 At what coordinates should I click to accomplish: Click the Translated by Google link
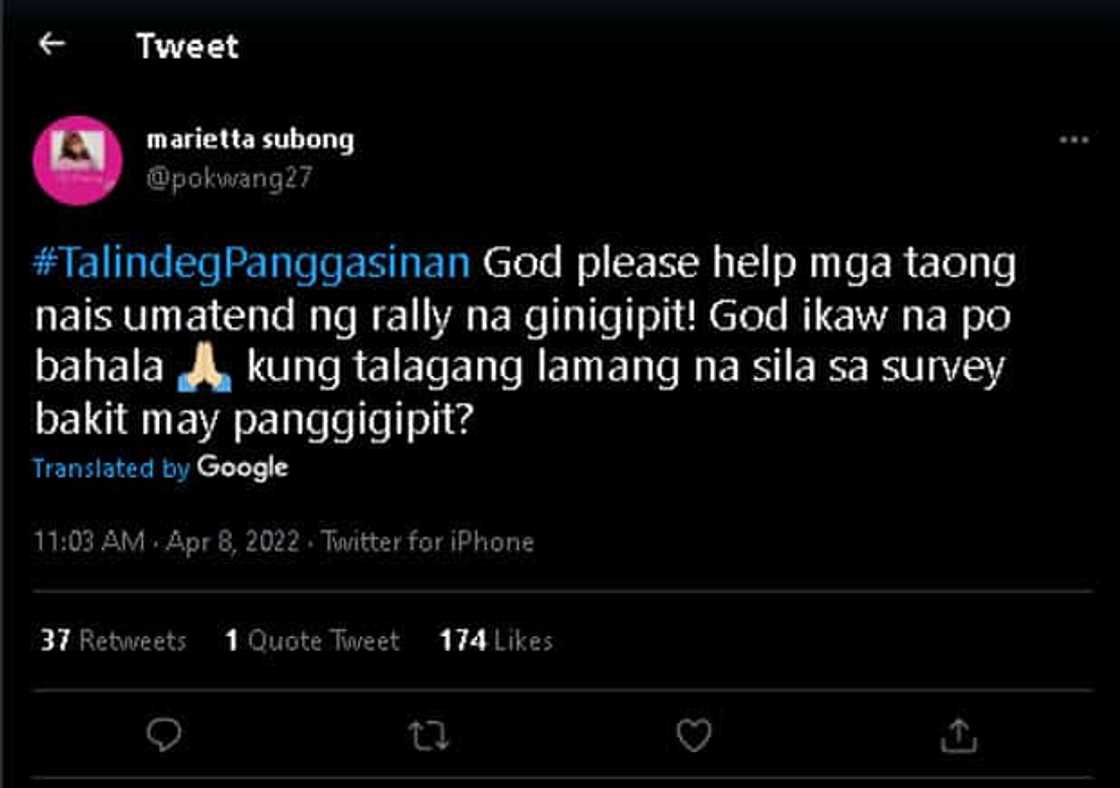coord(160,468)
